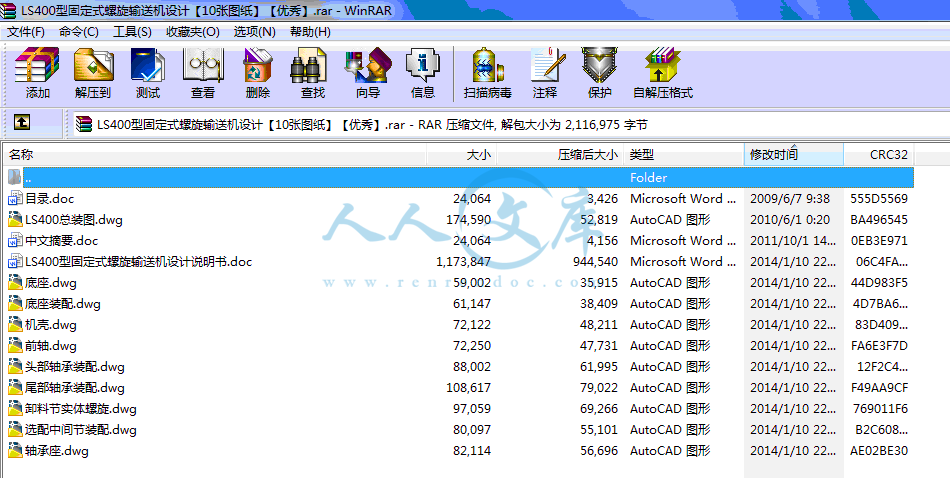The height and width of the screenshot is (478, 950).
Task: Click the 解压到 (Extract to) icon
Action: (x=93, y=65)
